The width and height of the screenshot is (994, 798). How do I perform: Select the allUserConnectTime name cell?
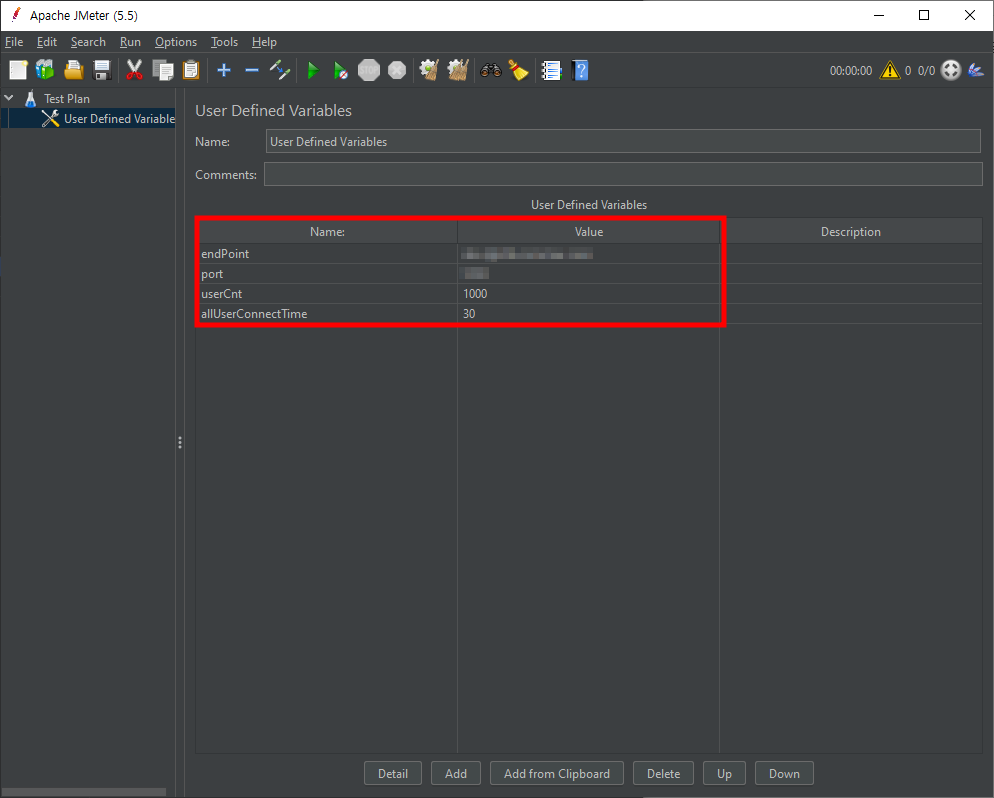tap(327, 314)
